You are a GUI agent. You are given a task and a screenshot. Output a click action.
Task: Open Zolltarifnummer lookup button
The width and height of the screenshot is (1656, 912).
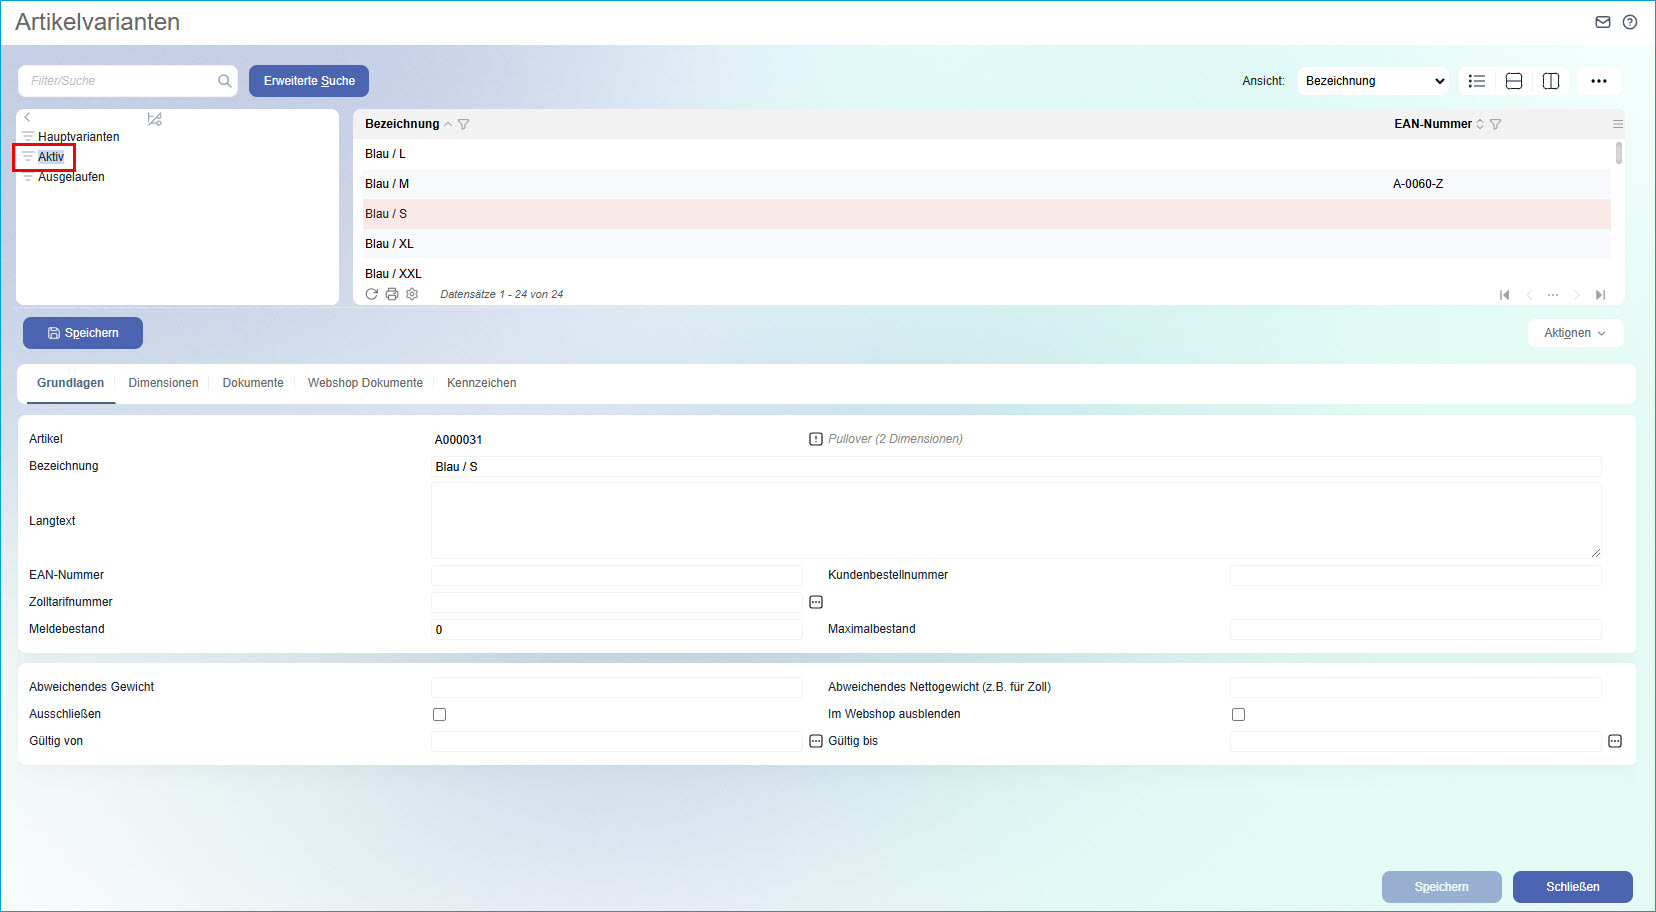(x=816, y=602)
